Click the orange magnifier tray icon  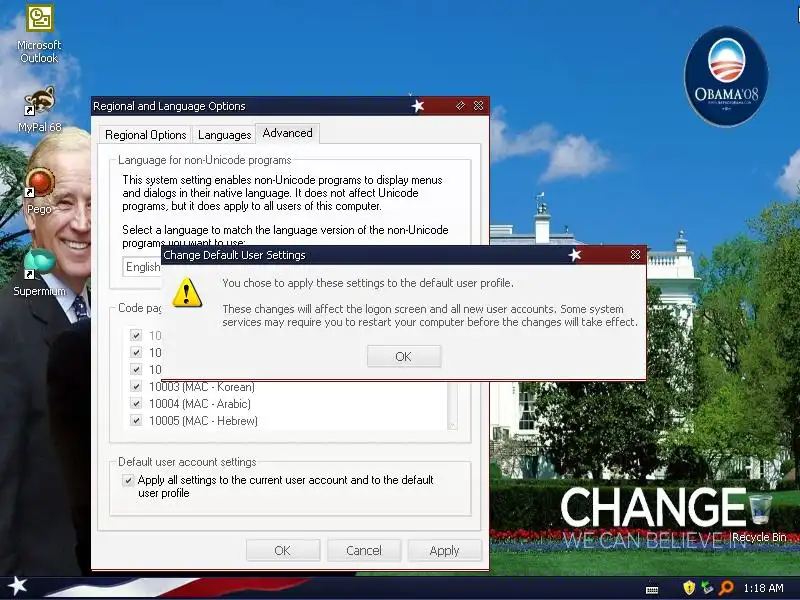pyautogui.click(x=726, y=588)
